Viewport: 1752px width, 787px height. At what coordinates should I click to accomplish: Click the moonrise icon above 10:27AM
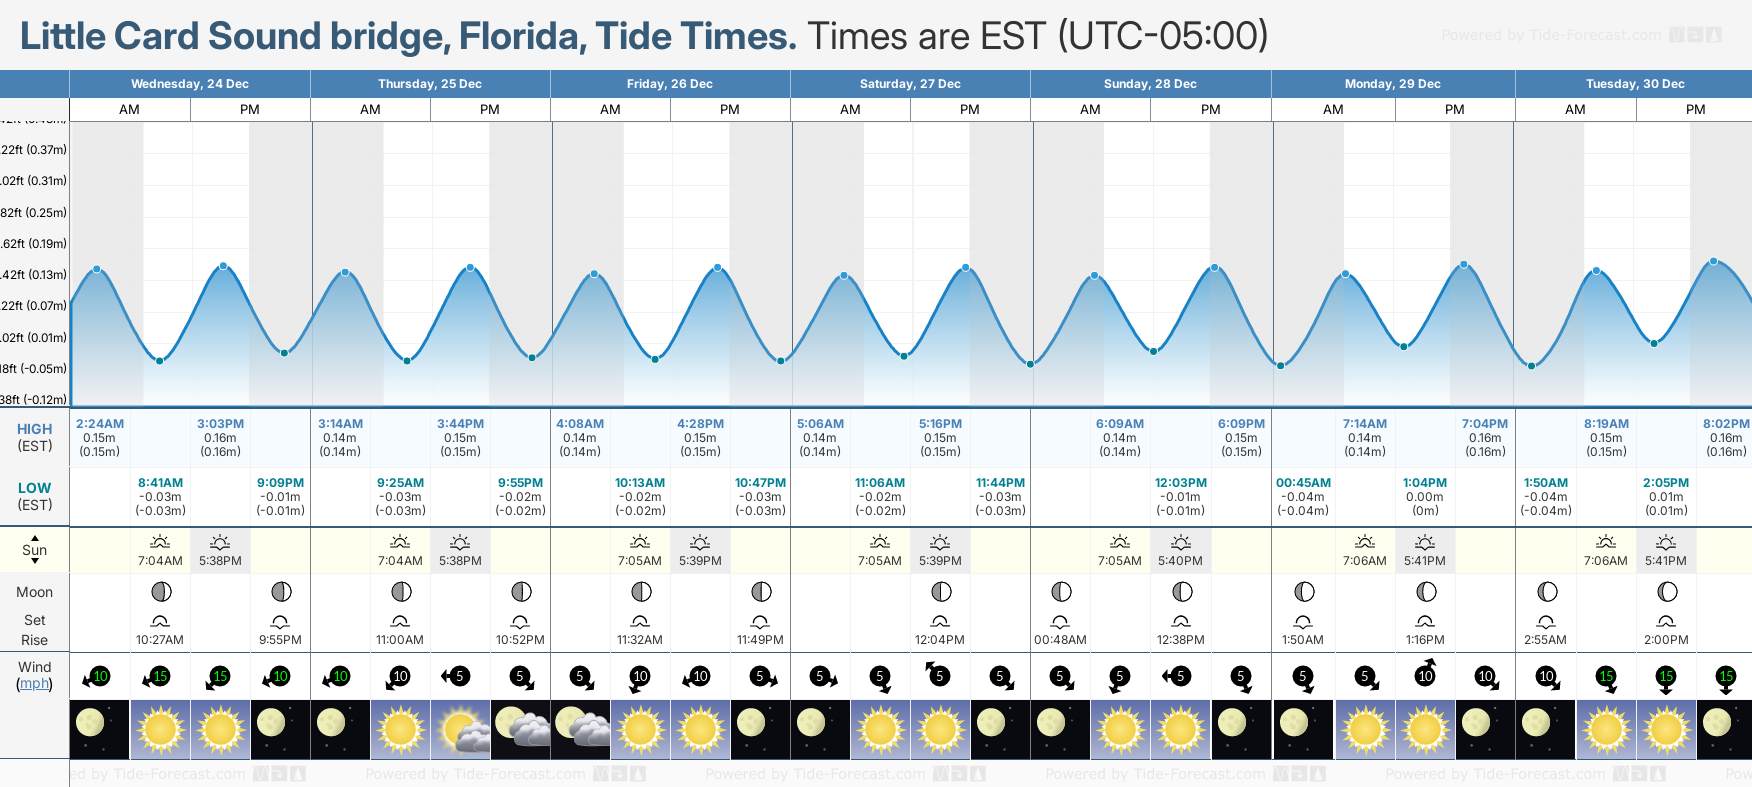tap(160, 621)
